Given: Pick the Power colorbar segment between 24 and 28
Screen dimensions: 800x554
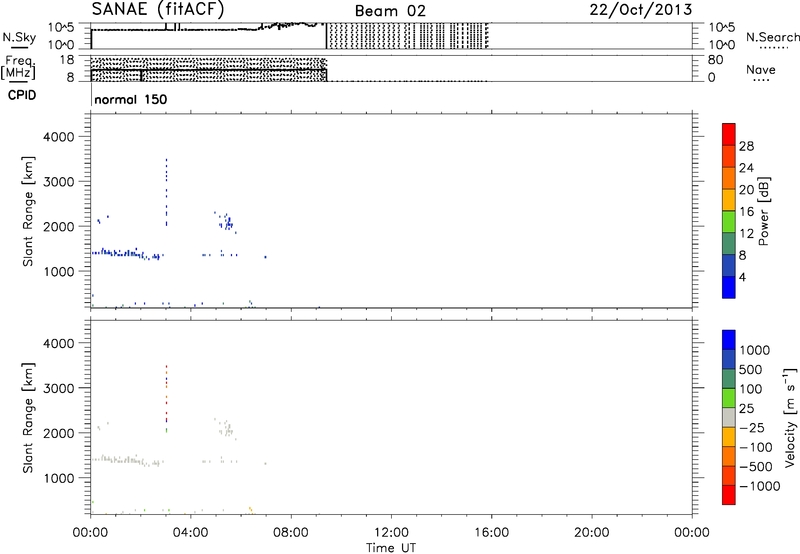Looking at the screenshot, I should coord(729,156).
